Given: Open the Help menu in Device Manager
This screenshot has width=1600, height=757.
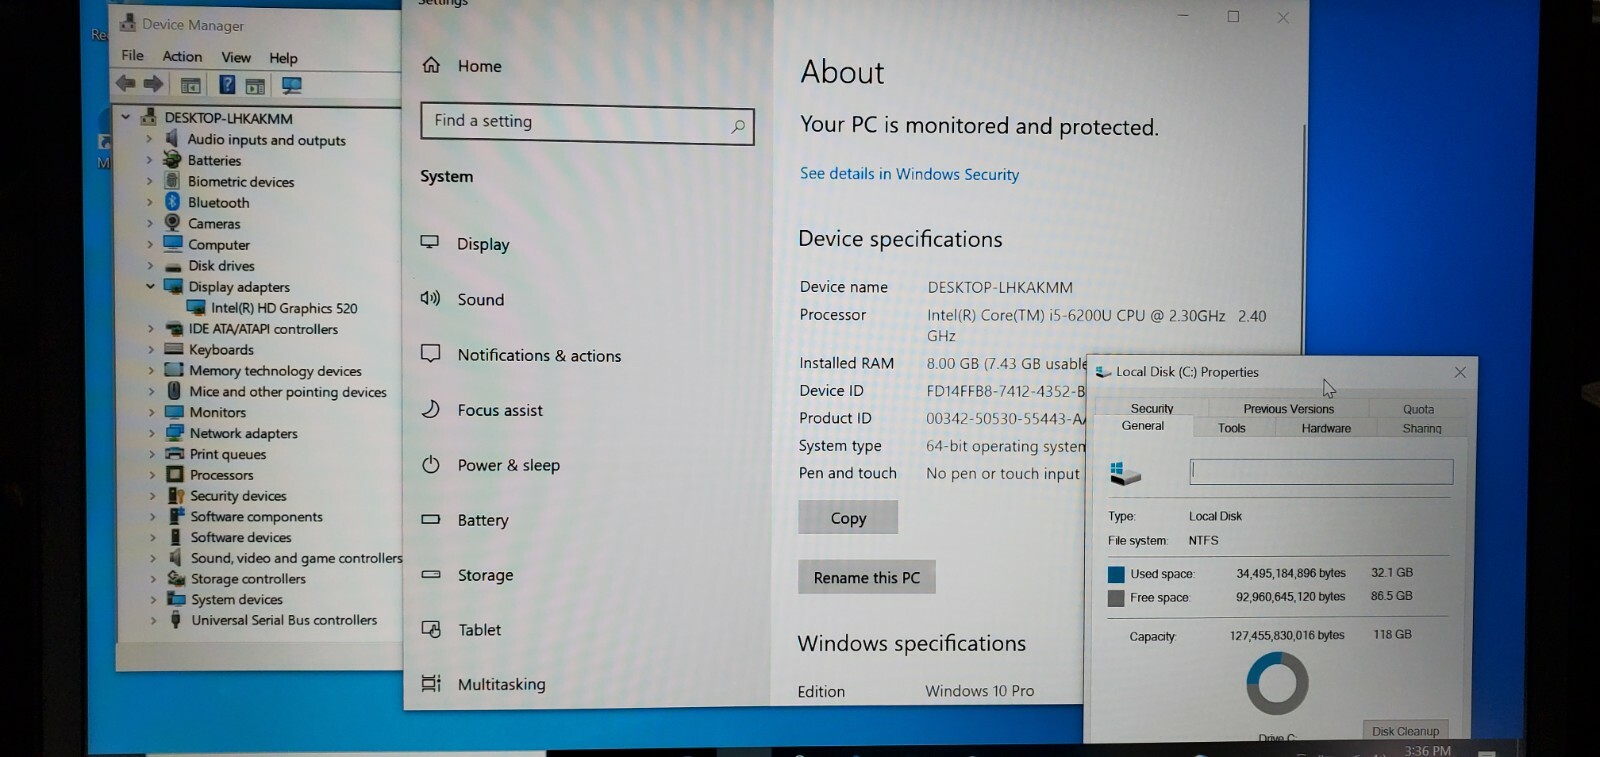Looking at the screenshot, I should click(283, 58).
